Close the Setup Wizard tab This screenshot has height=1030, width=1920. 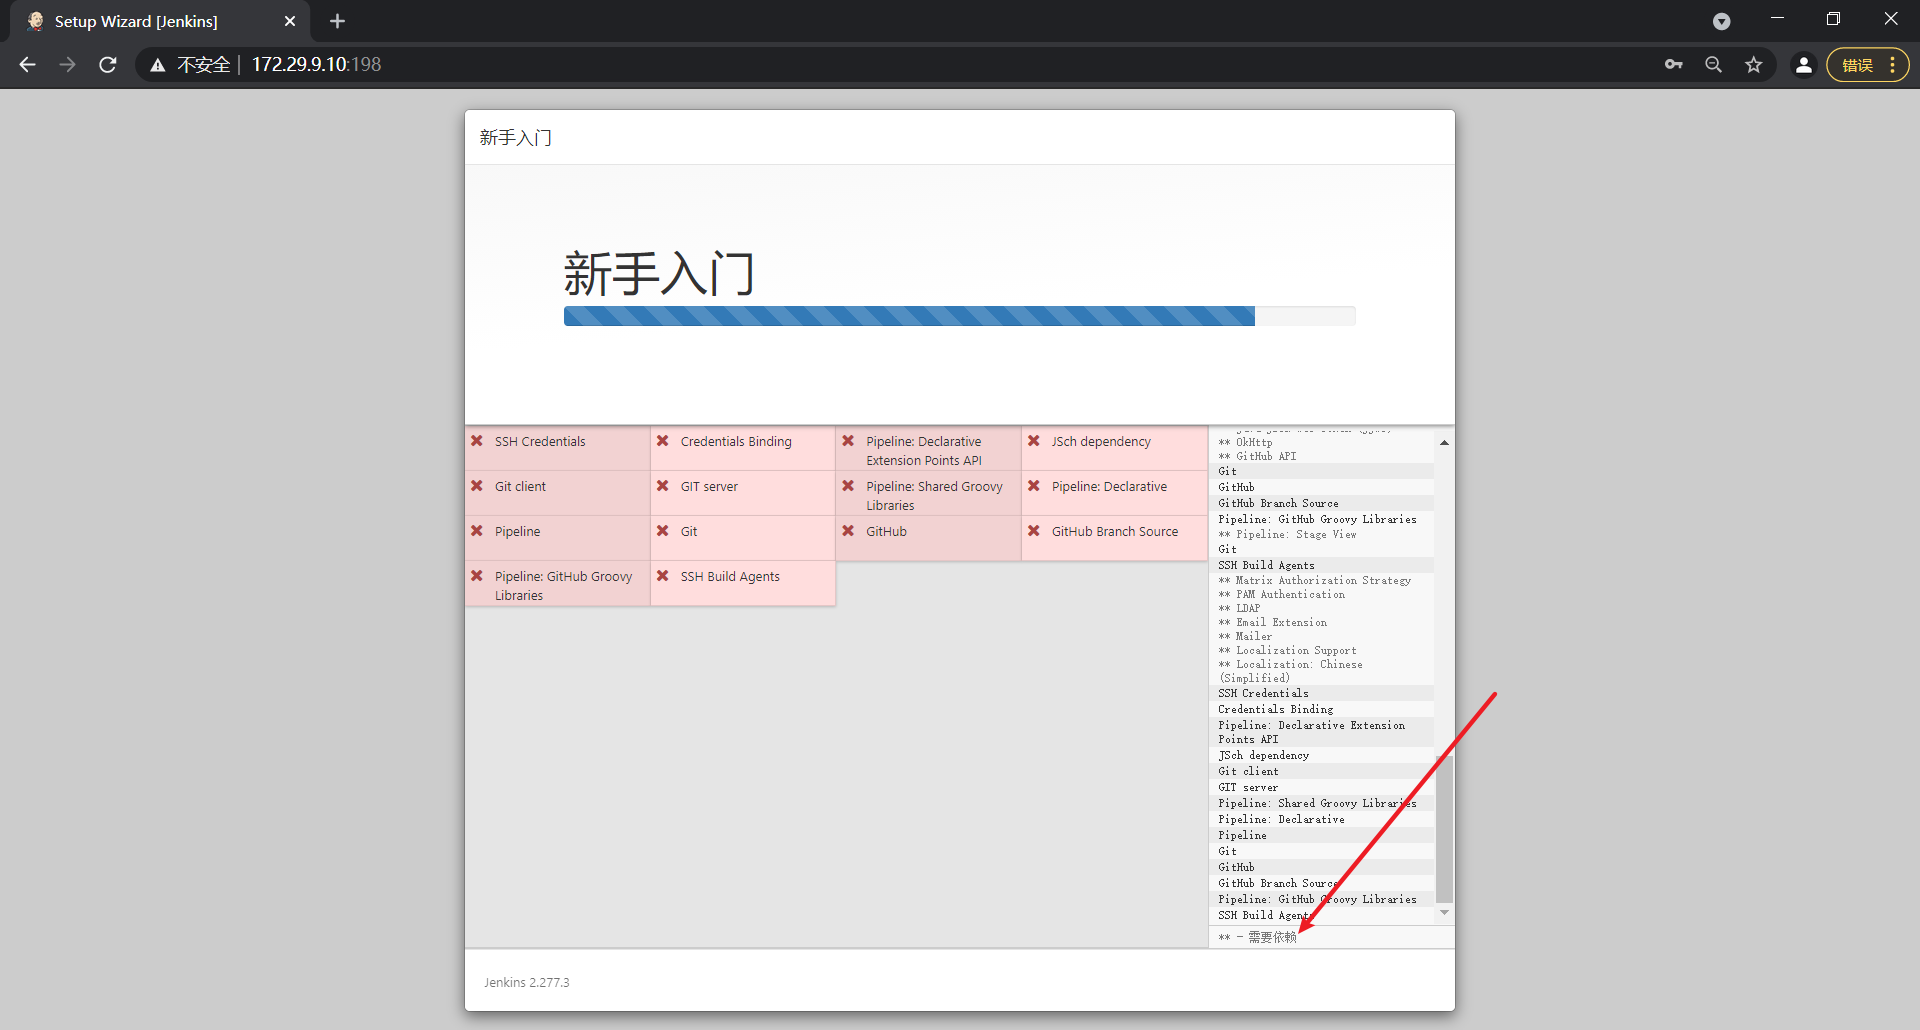pyautogui.click(x=290, y=21)
